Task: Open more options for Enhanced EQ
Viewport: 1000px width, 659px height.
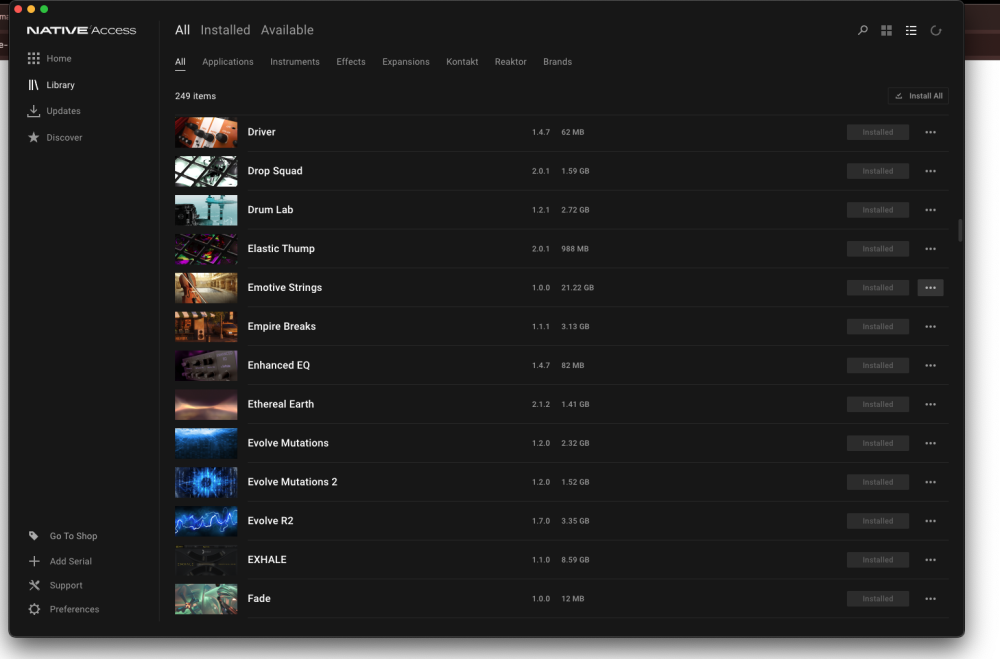Action: click(x=930, y=366)
